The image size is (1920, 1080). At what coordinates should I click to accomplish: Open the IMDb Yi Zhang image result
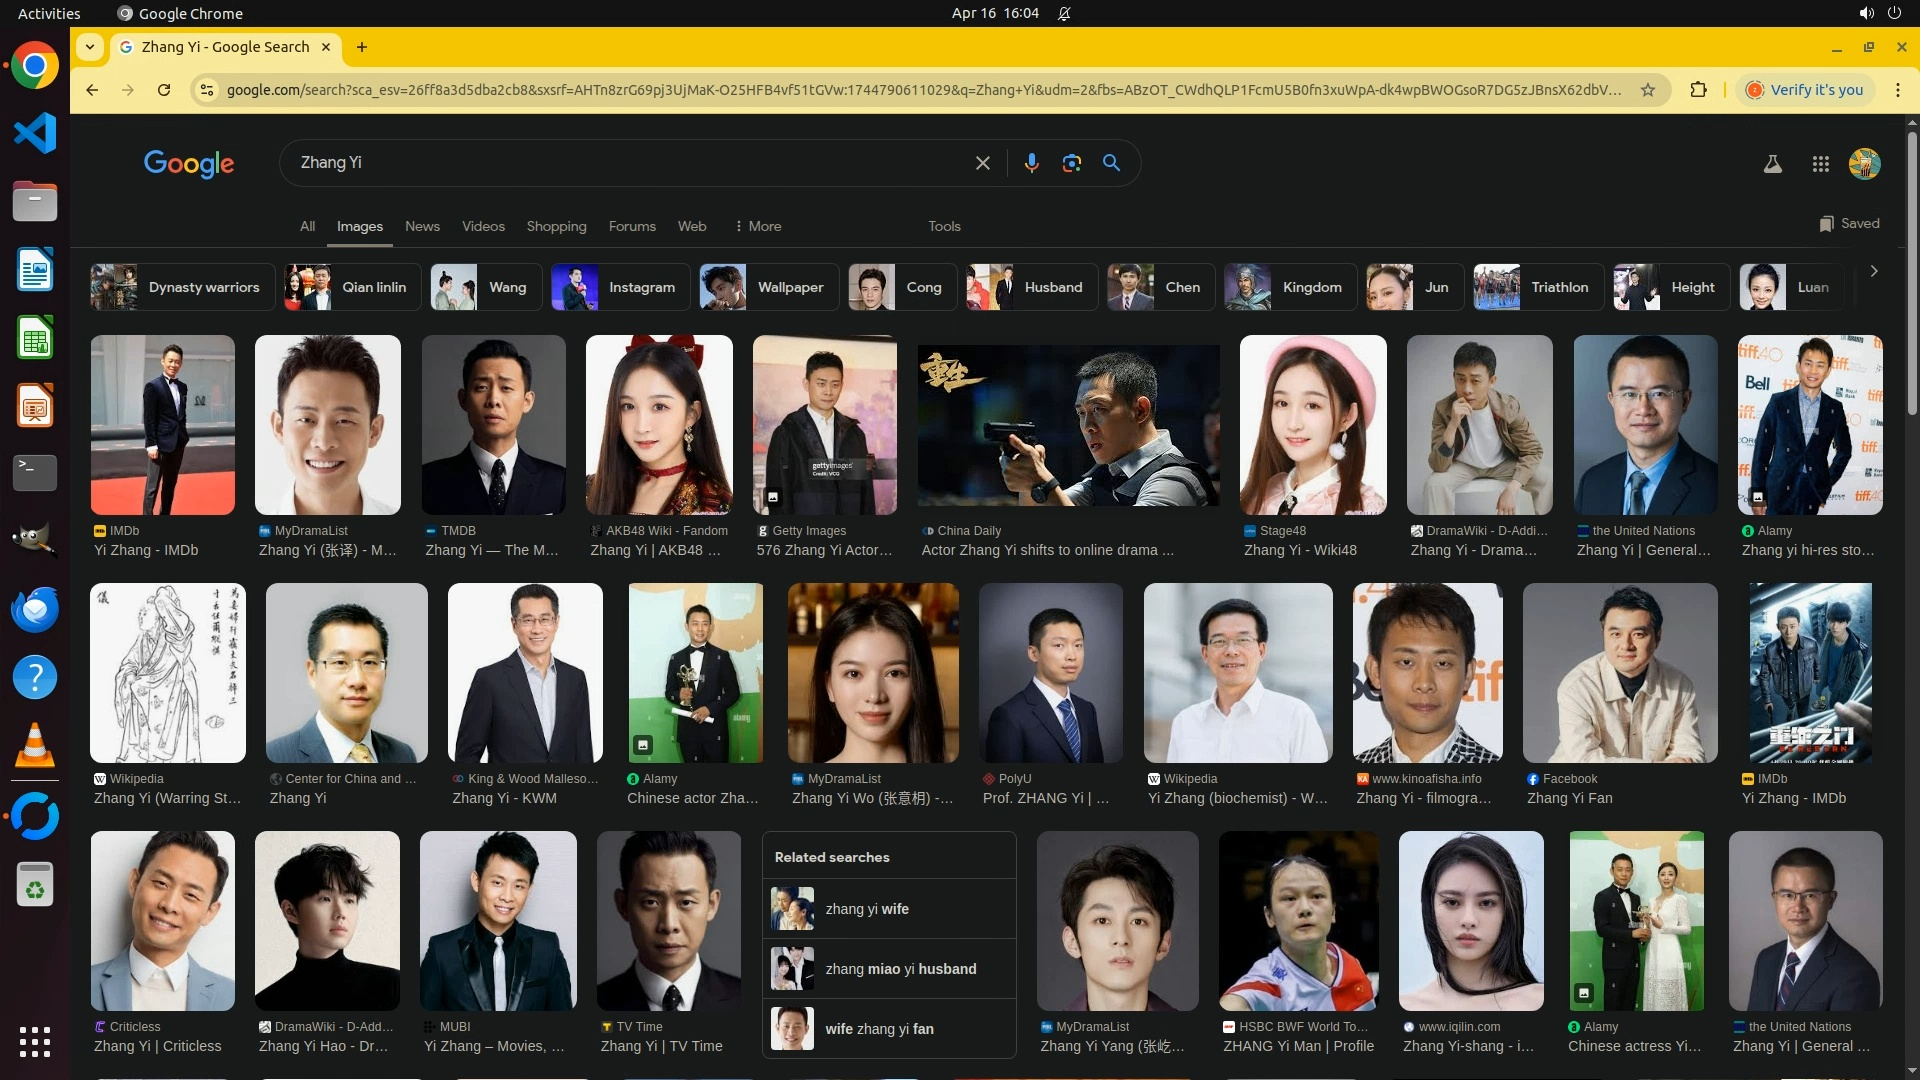click(162, 425)
